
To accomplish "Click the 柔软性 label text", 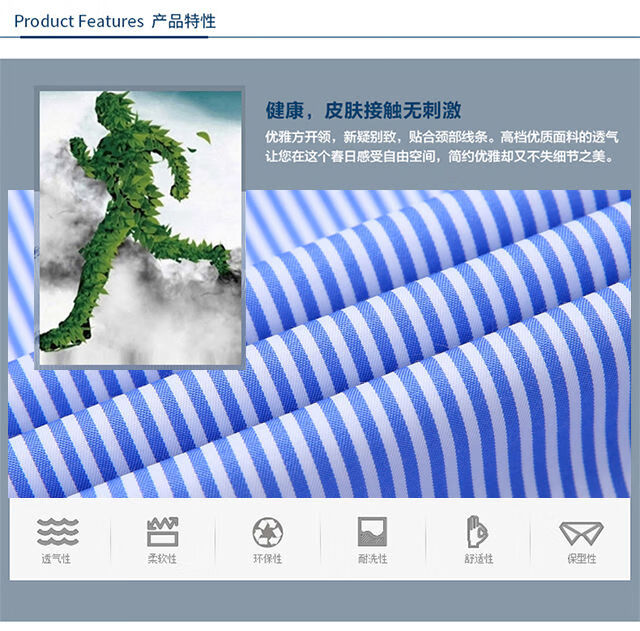I will (x=162, y=558).
